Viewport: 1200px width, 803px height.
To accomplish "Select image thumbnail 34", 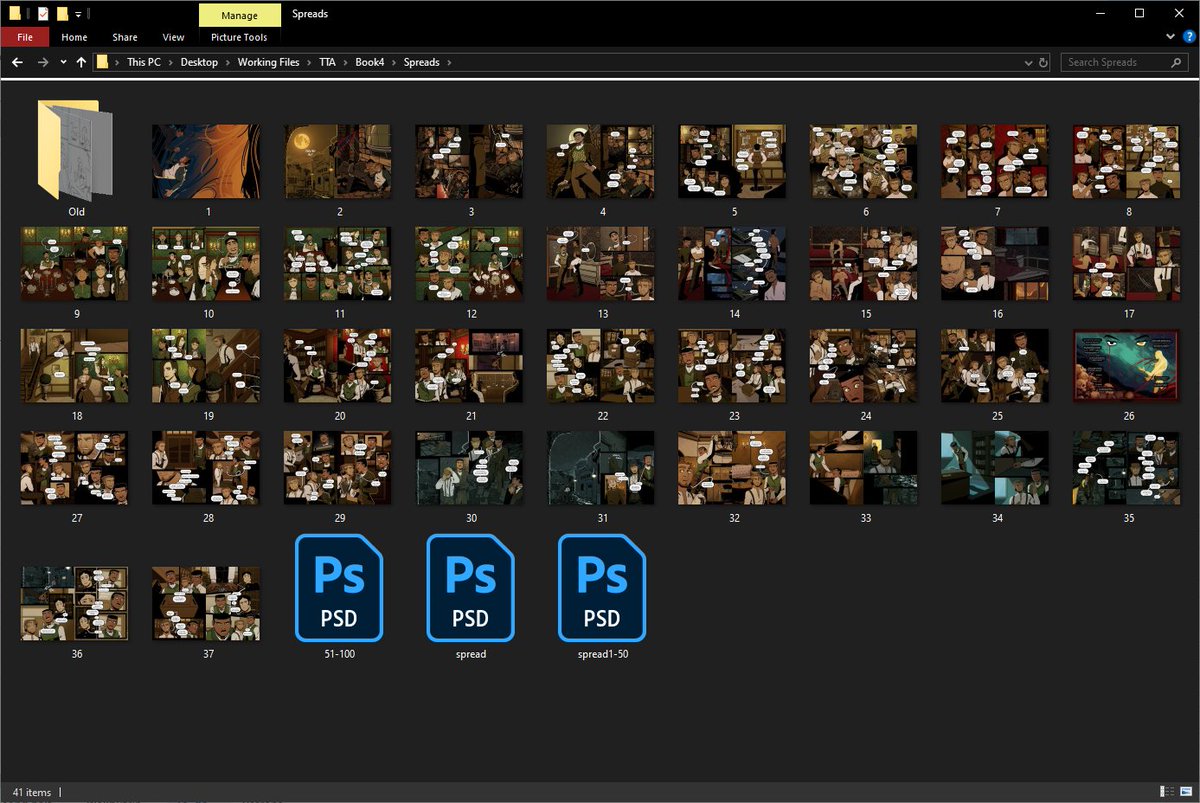I will click(996, 468).
